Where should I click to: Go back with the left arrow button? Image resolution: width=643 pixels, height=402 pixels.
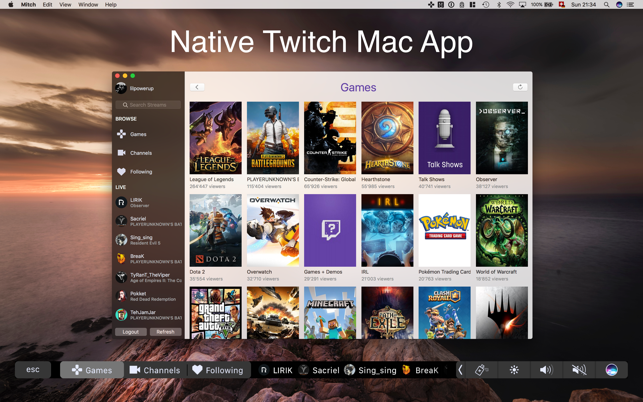197,87
